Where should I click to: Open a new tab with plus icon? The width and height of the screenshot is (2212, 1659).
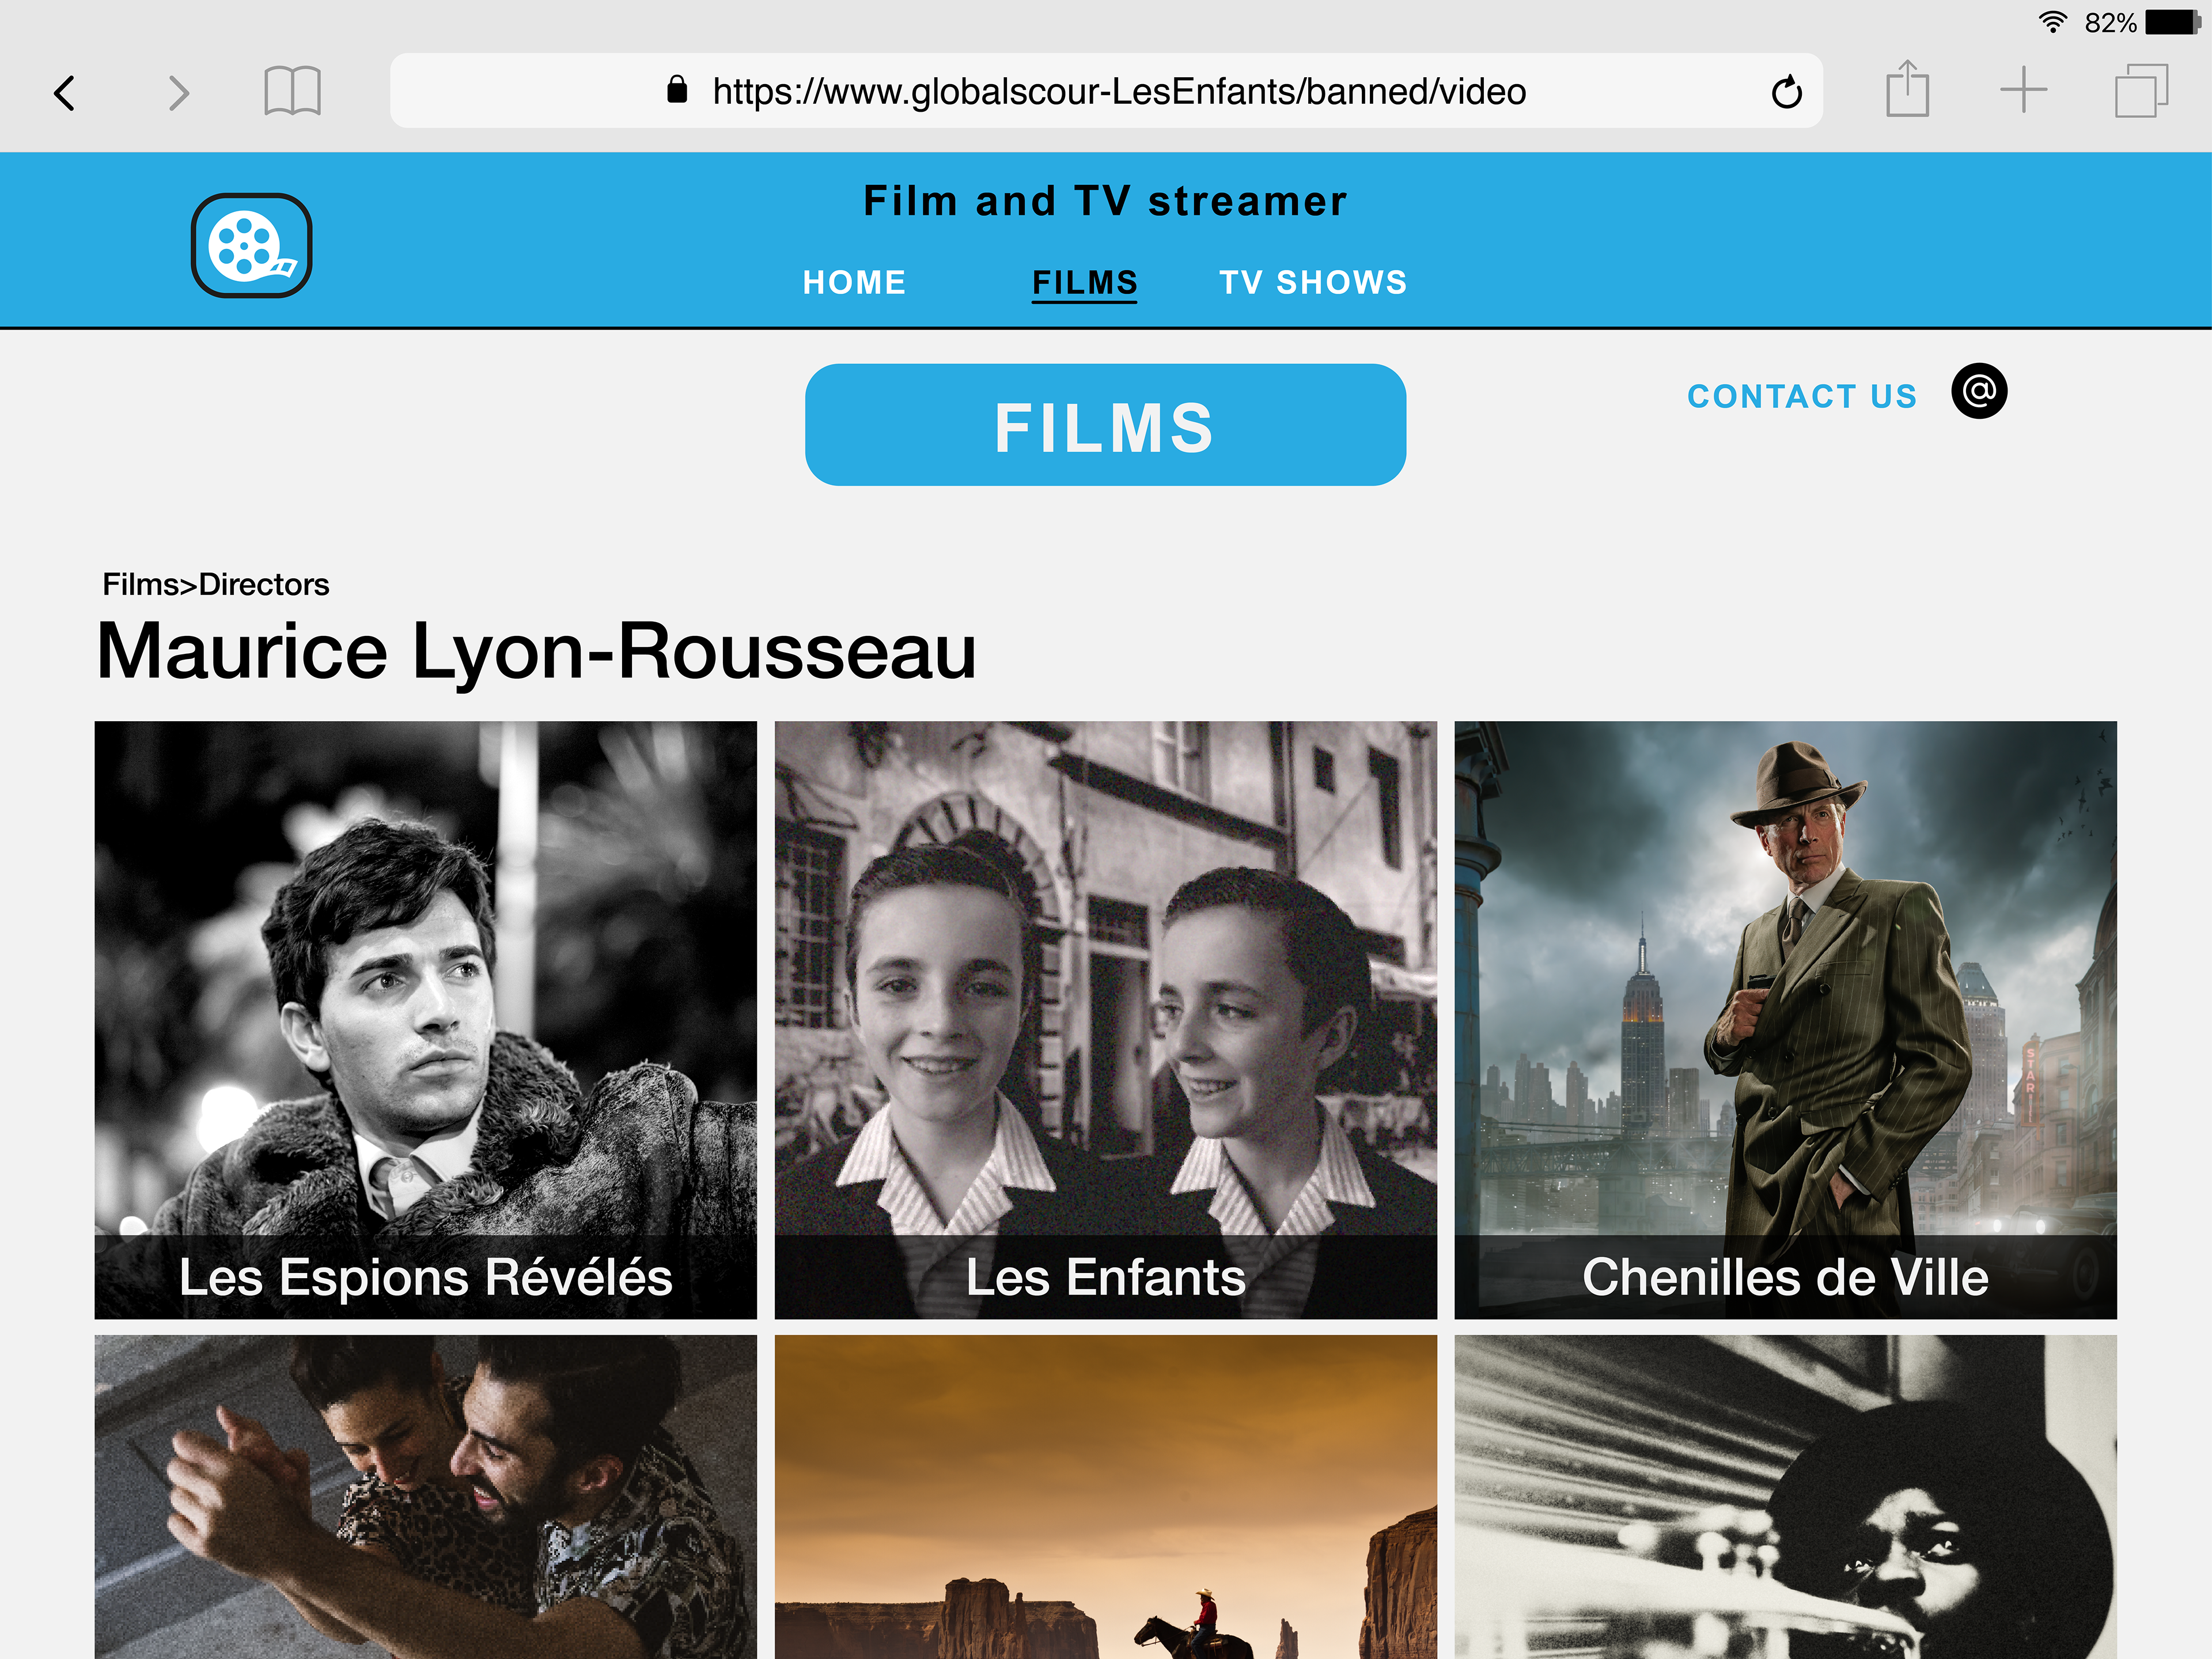(2023, 90)
